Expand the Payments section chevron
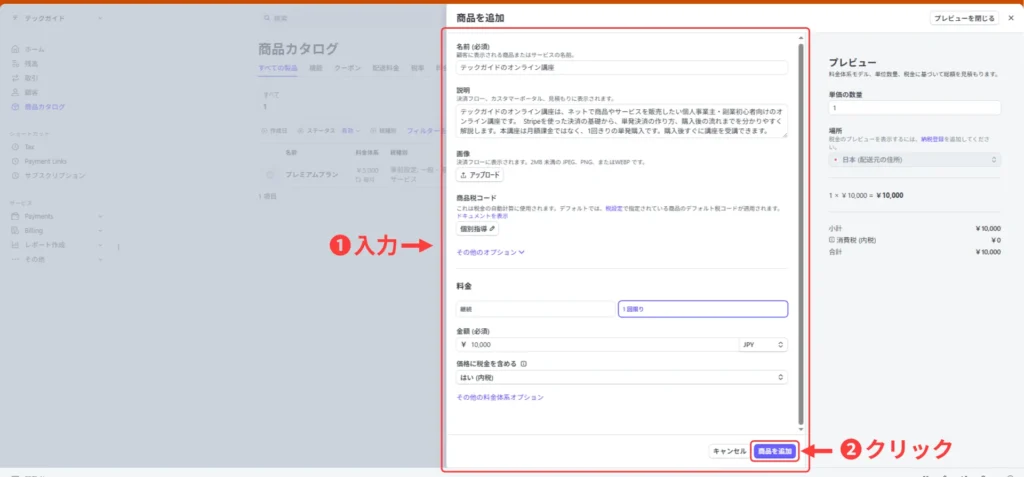The height and width of the screenshot is (477, 1024). 101,216
